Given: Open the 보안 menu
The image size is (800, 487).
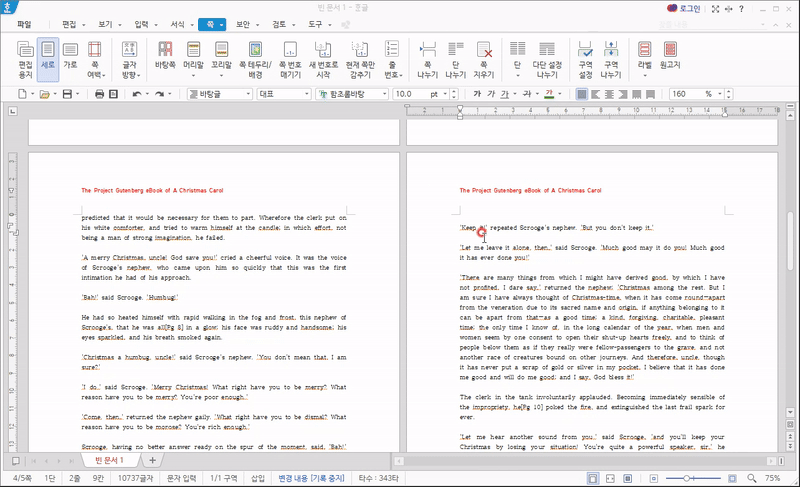Looking at the screenshot, I should (247, 24).
